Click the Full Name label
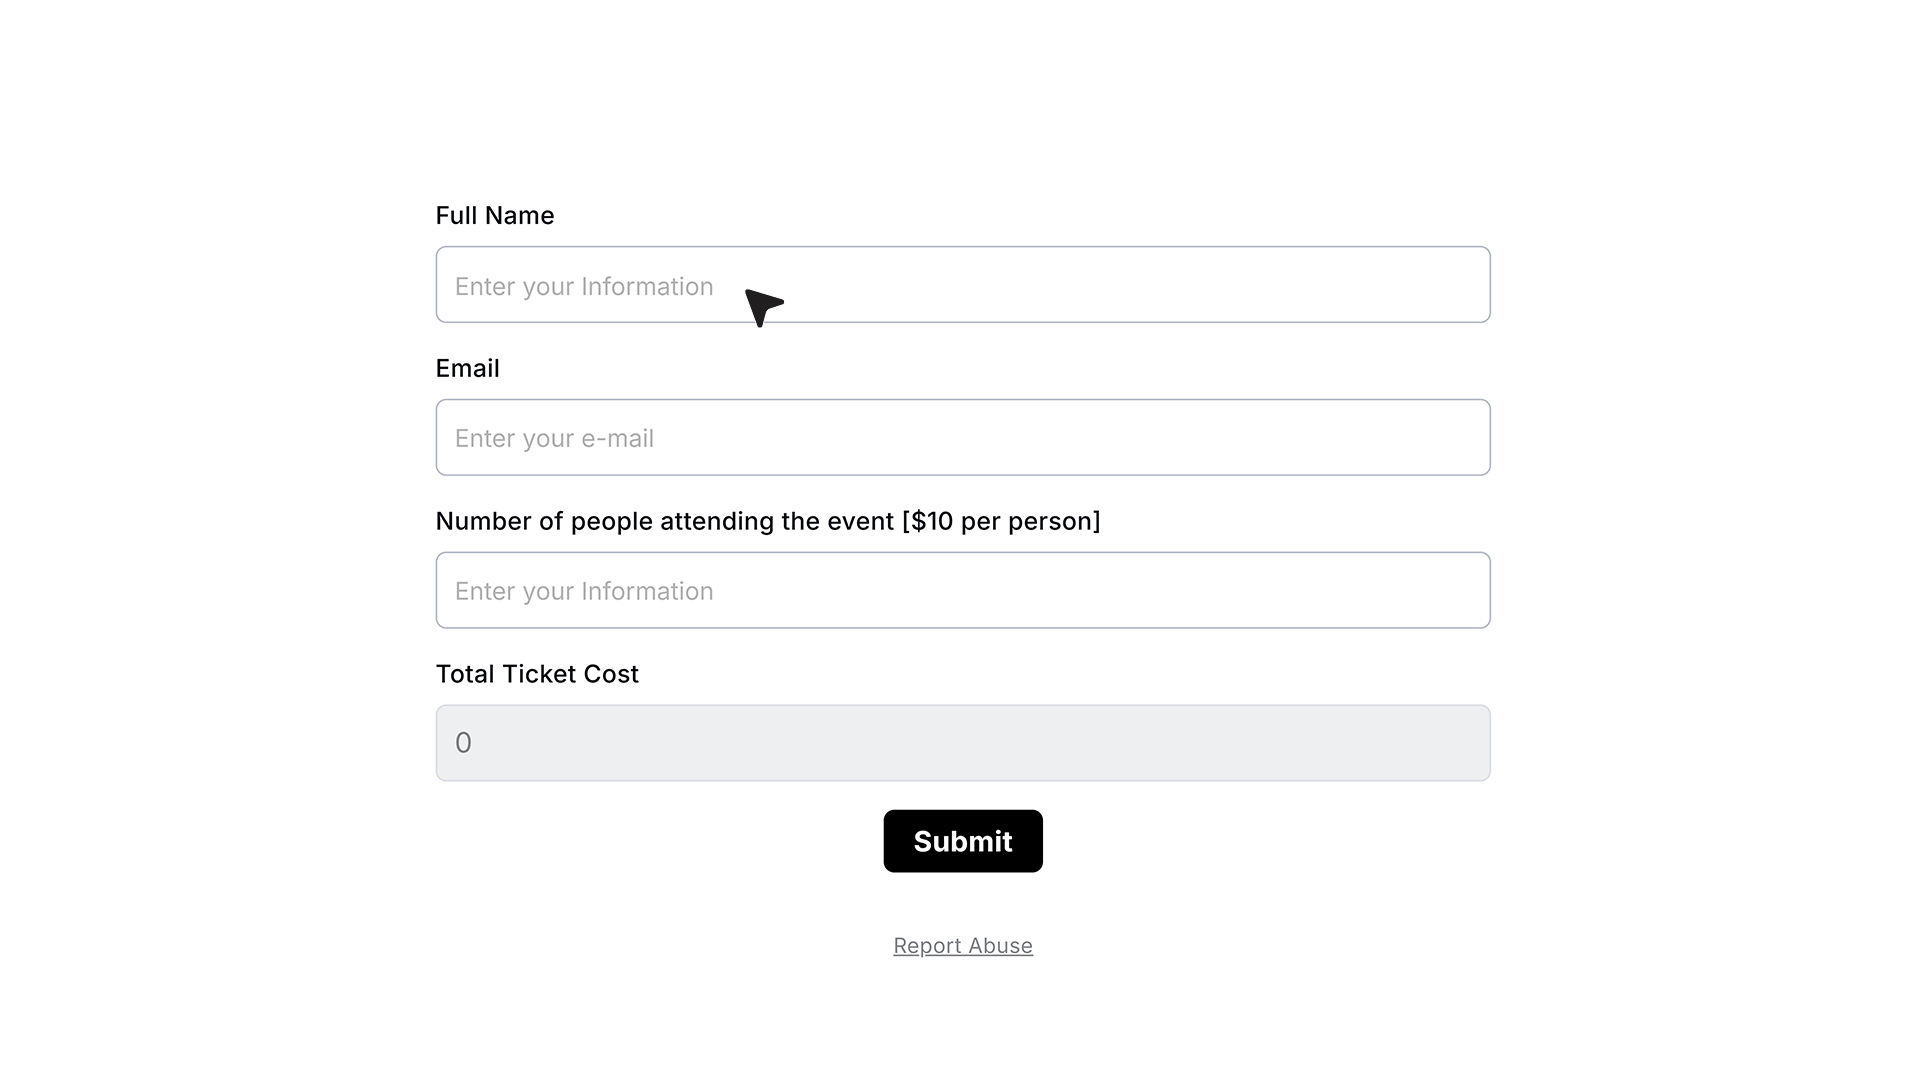 click(495, 216)
